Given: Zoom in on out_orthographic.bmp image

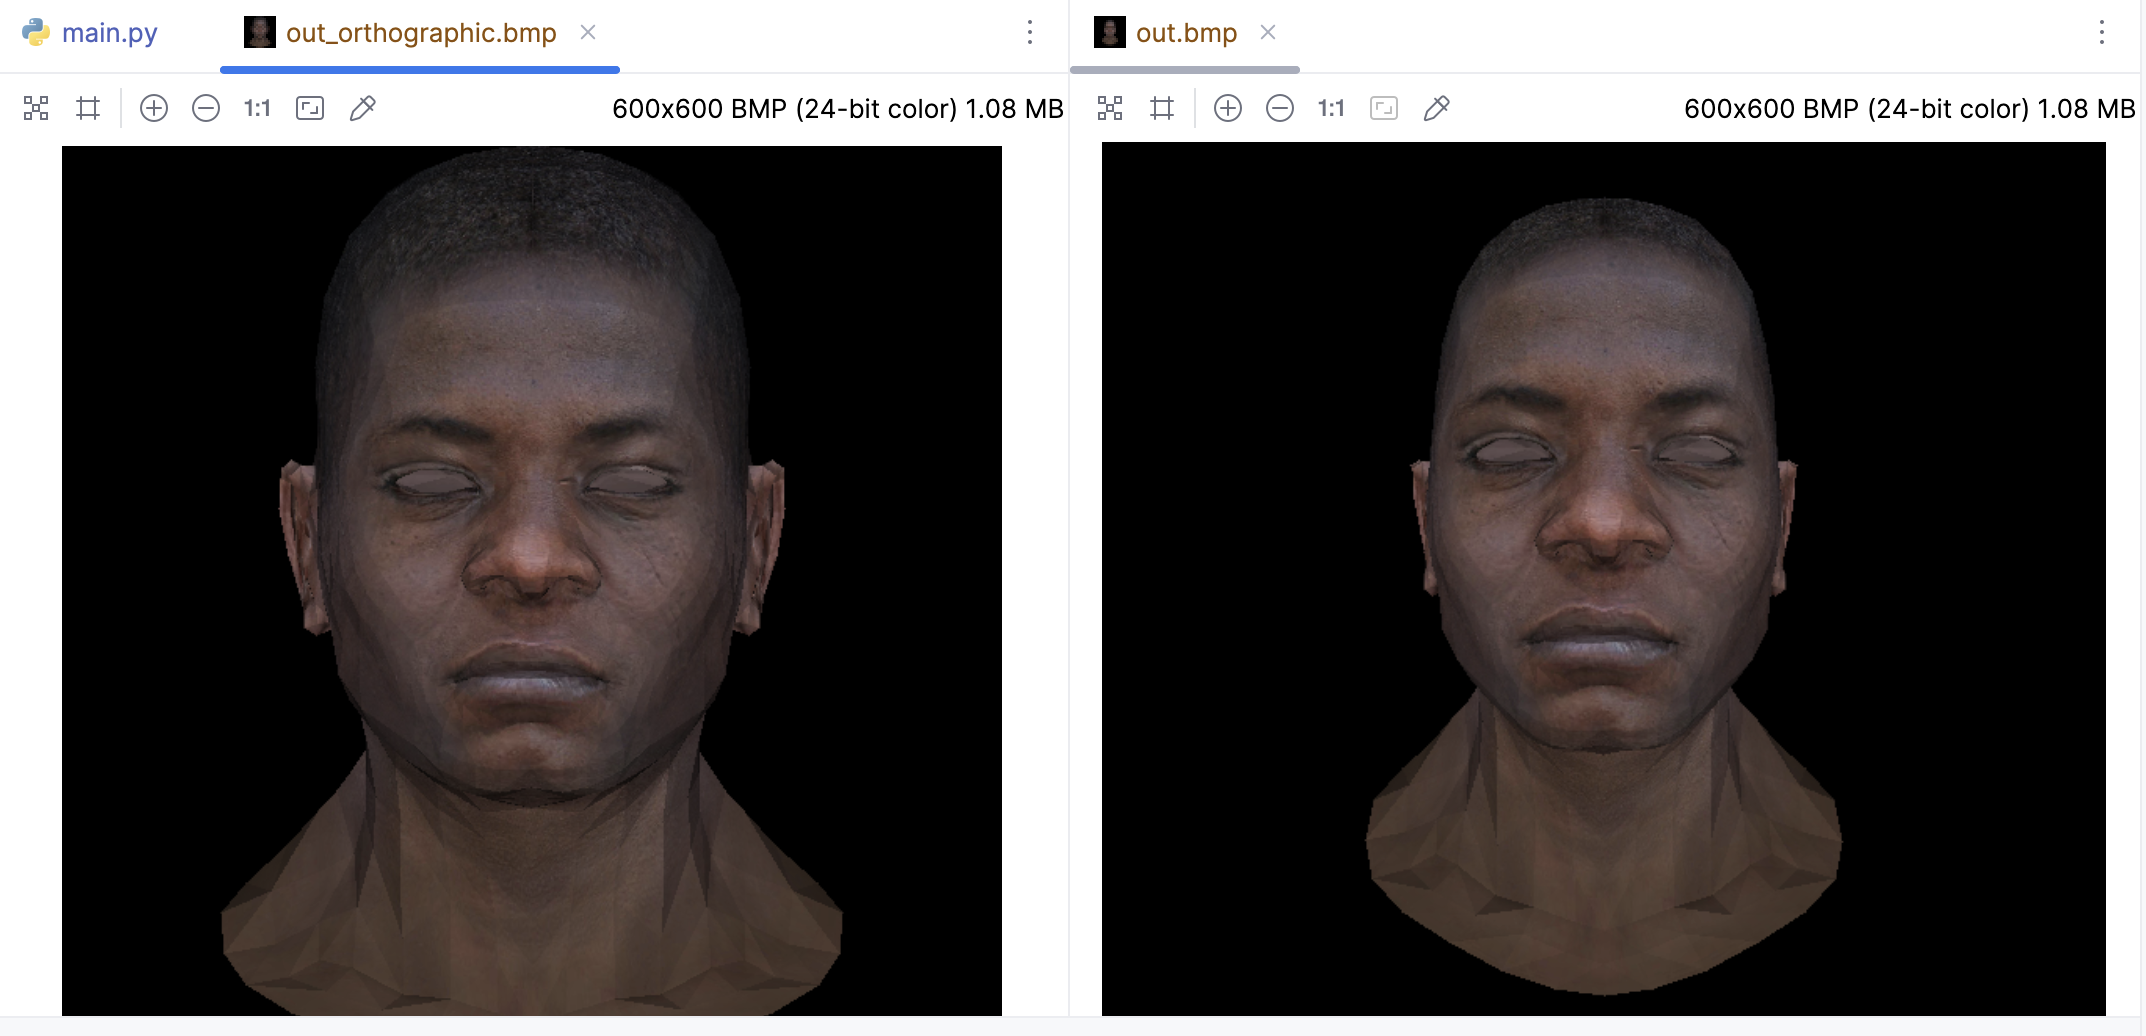Looking at the screenshot, I should click(x=154, y=108).
